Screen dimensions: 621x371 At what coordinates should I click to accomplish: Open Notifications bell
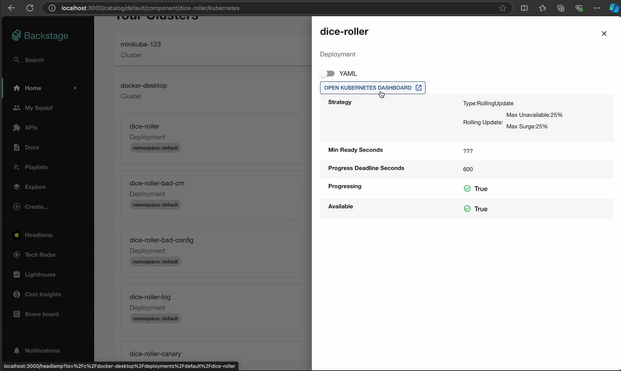tap(17, 351)
